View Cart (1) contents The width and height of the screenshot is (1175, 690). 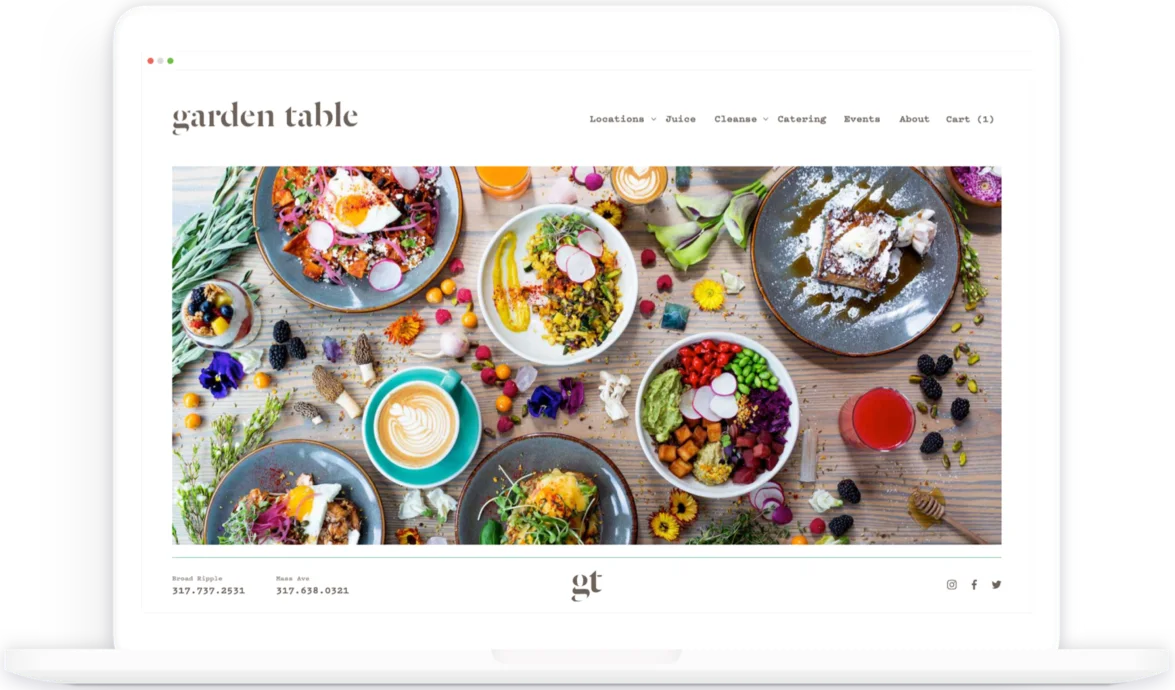(x=970, y=119)
